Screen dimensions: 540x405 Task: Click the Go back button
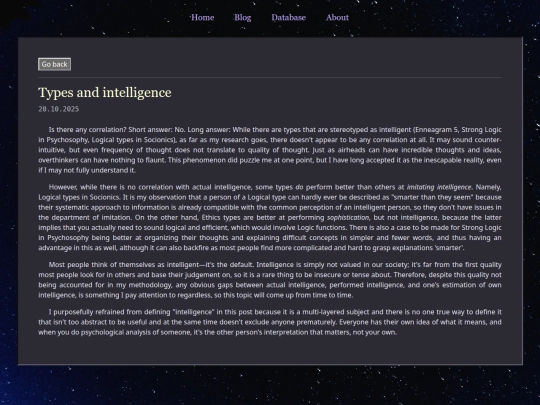click(x=54, y=64)
